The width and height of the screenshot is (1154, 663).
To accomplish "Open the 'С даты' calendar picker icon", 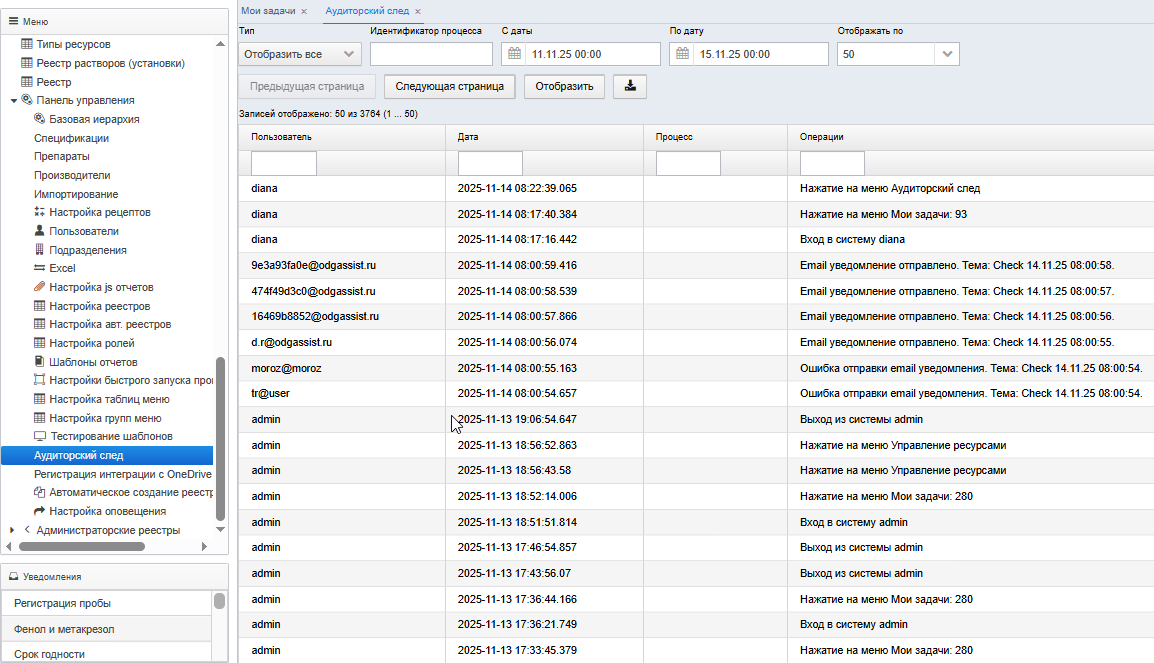I will tap(514, 54).
